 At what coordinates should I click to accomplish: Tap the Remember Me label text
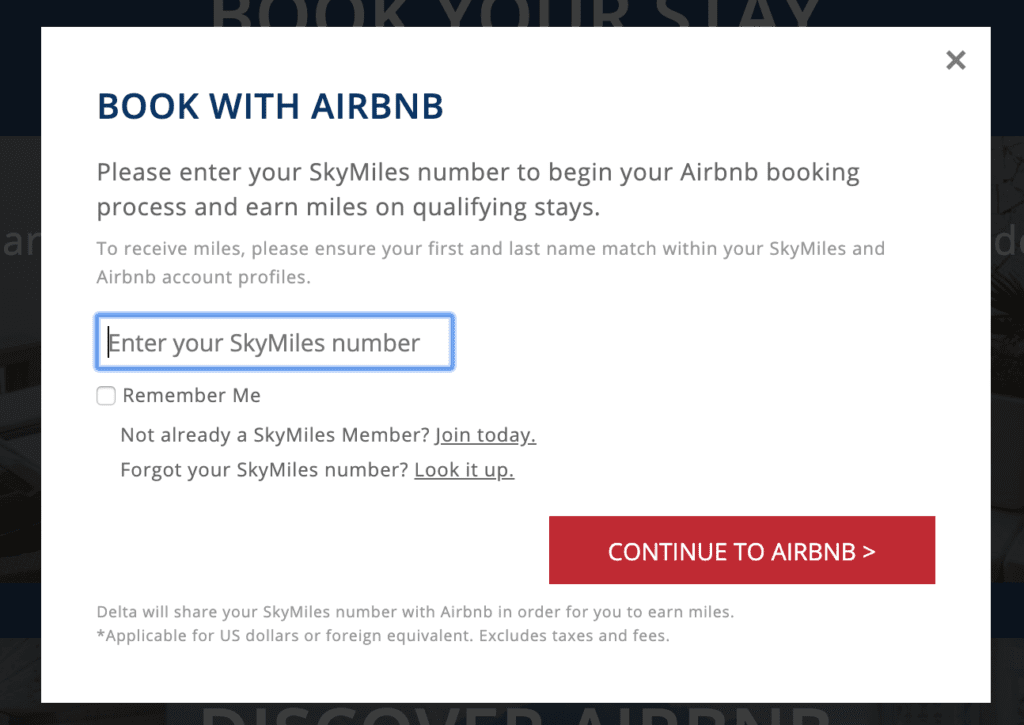(191, 395)
